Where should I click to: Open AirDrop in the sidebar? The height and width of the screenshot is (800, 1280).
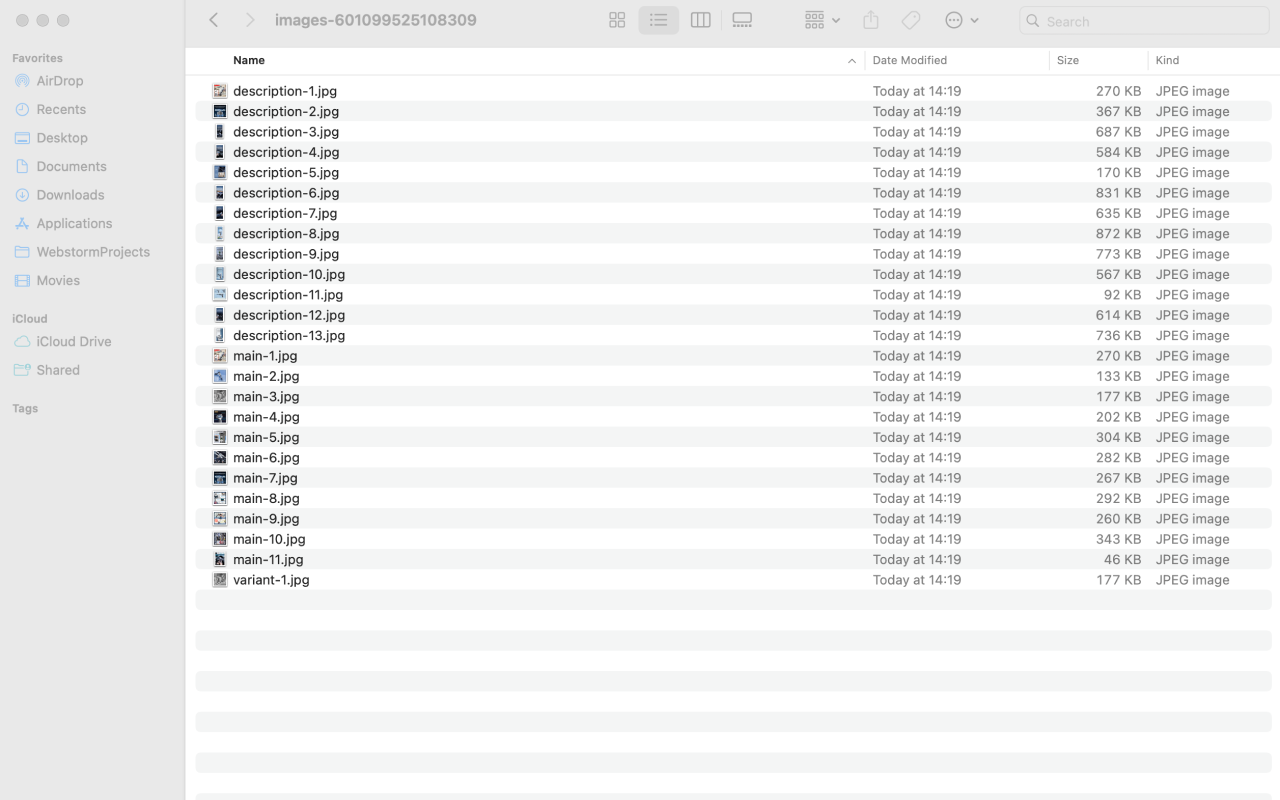point(60,81)
